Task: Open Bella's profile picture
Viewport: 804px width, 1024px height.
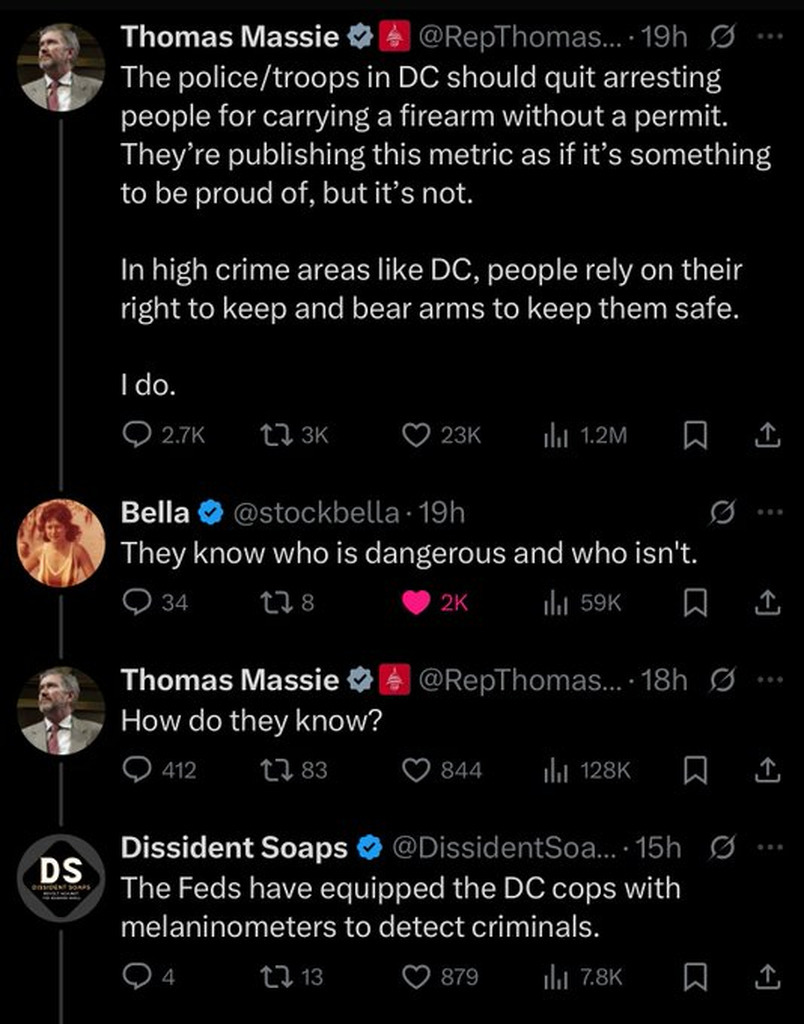Action: click(61, 542)
